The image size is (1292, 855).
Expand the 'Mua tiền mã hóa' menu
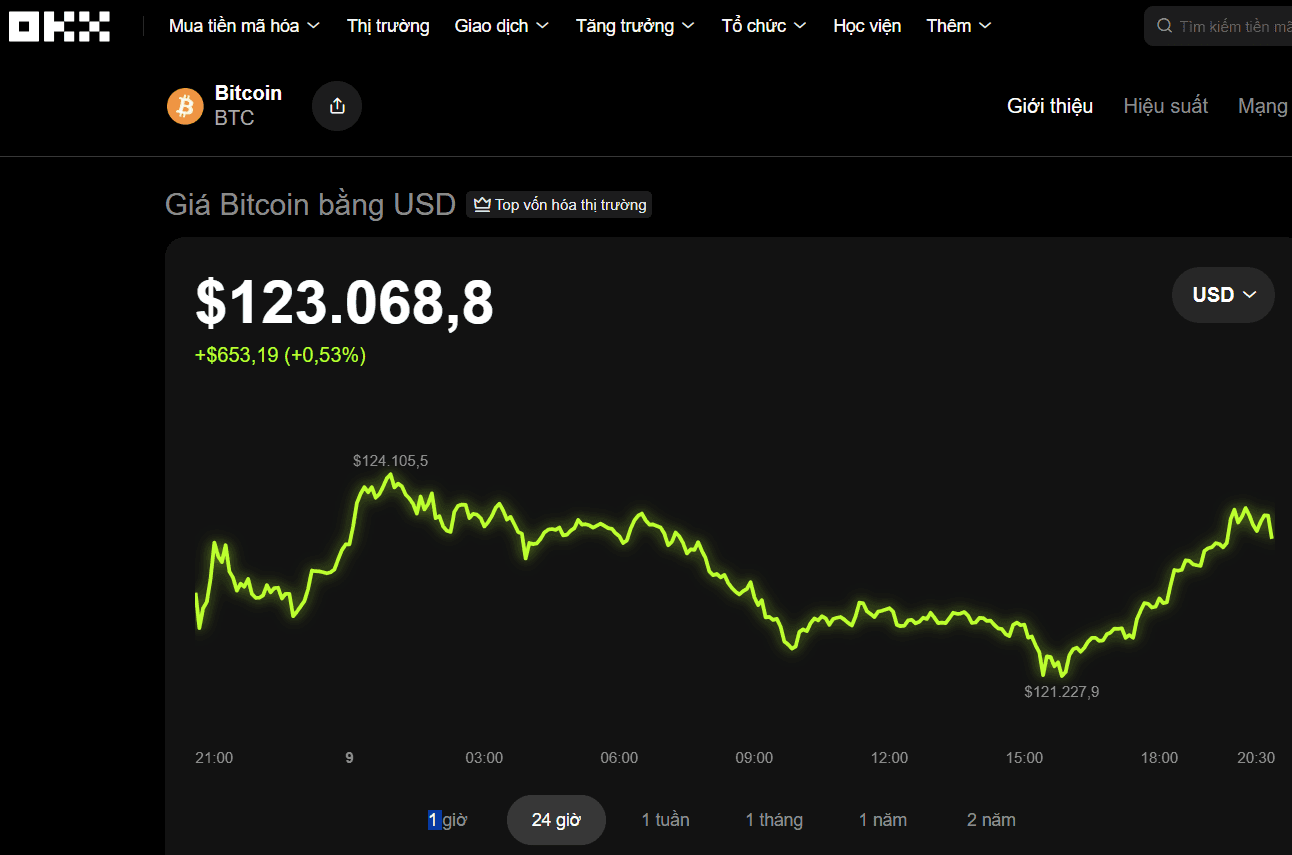(x=243, y=25)
